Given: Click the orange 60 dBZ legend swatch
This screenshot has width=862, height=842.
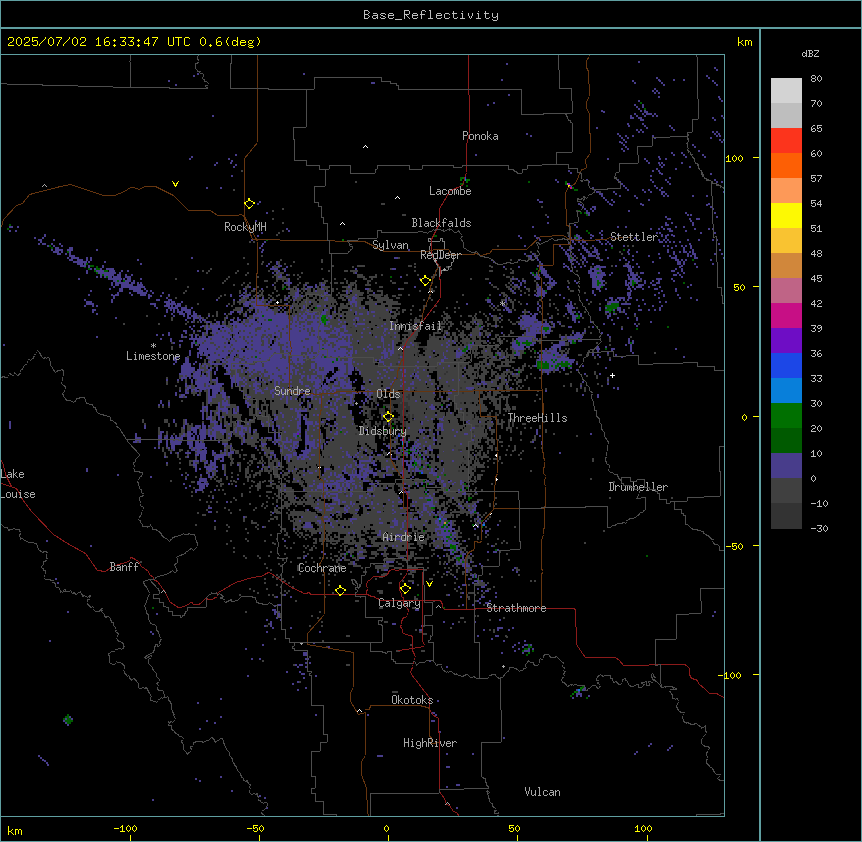Looking at the screenshot, I should pos(786,165).
